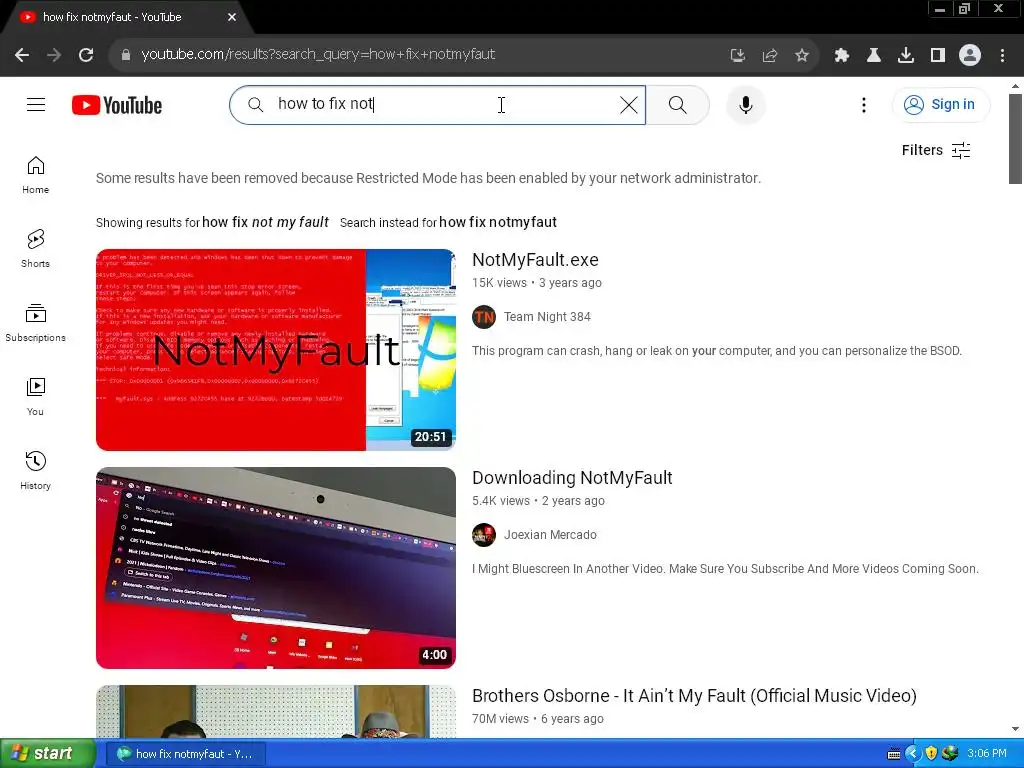Screen dimensions: 1024x768
Task: Open You in the sidebar
Action: pos(35,396)
